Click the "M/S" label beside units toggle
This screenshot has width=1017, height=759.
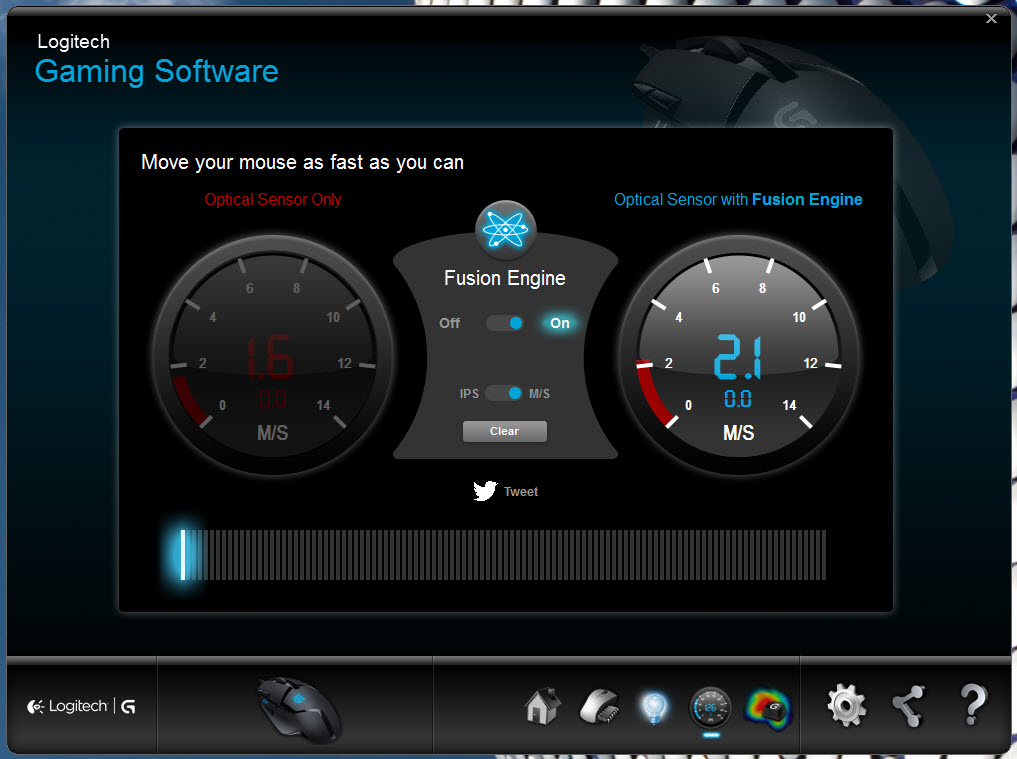(540, 394)
